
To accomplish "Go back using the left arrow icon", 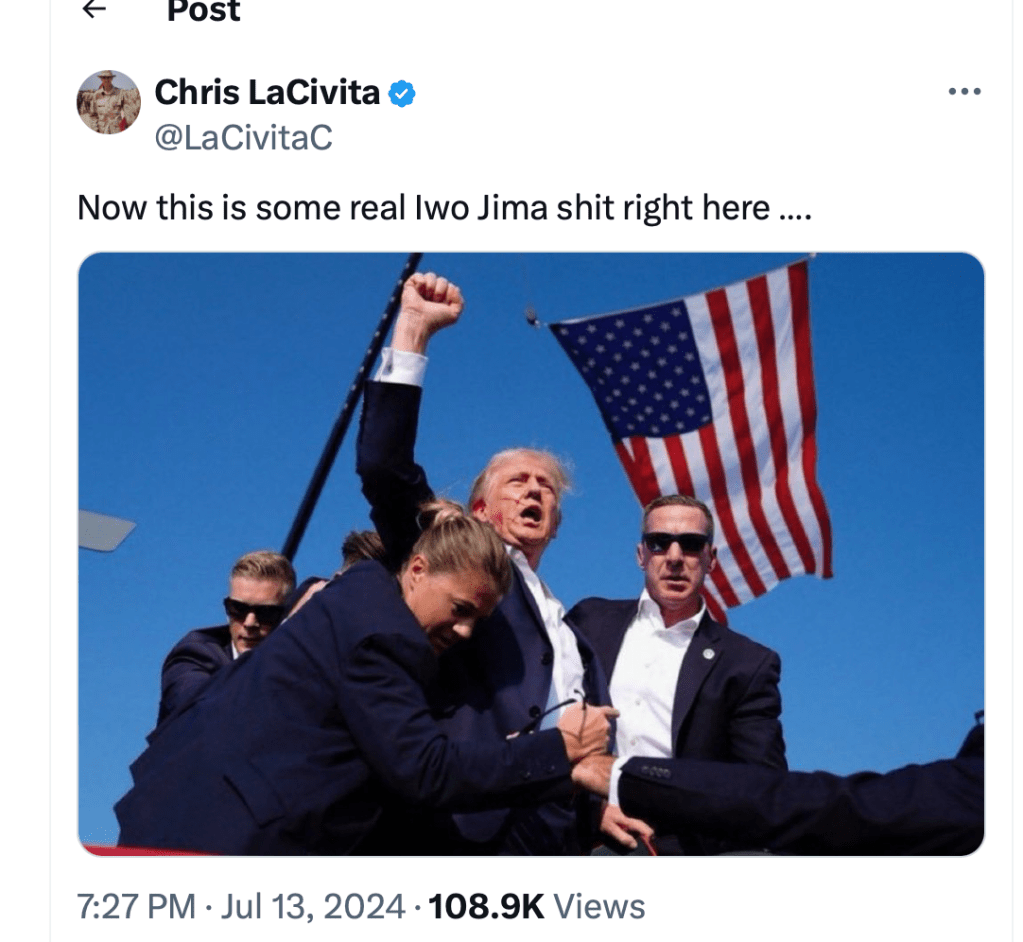I will click(95, 8).
